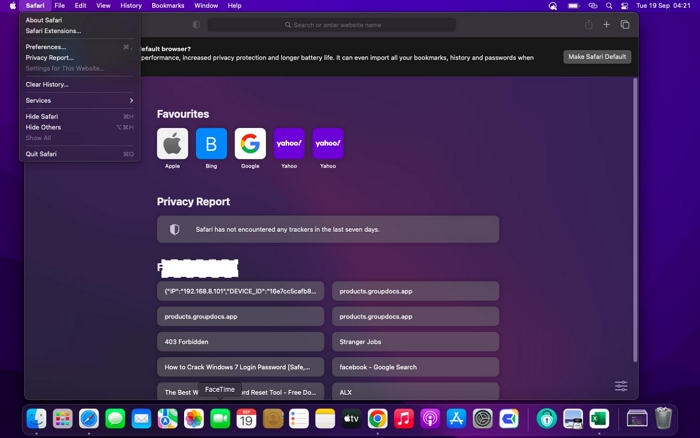Open Photos from the dock

tap(194, 419)
